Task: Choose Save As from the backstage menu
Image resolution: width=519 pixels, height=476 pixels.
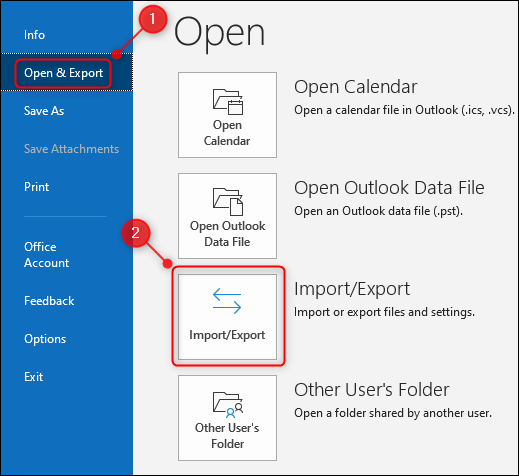Action: [44, 111]
